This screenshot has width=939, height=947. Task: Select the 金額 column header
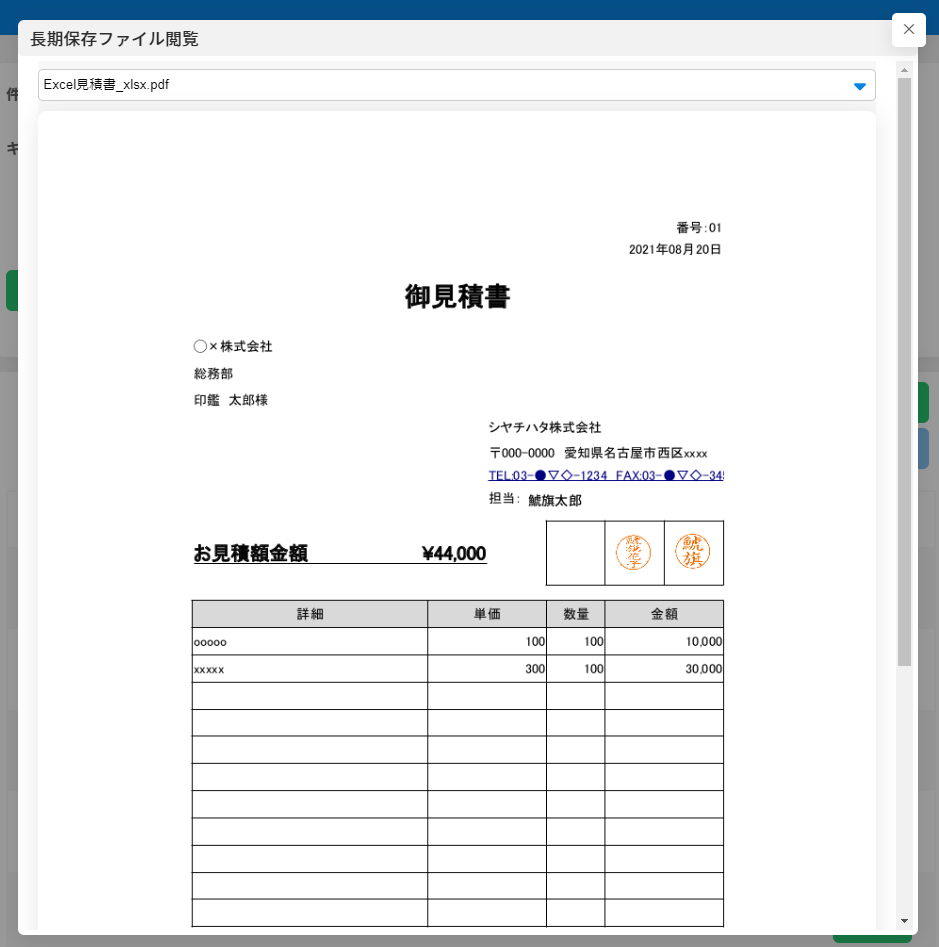click(x=664, y=614)
